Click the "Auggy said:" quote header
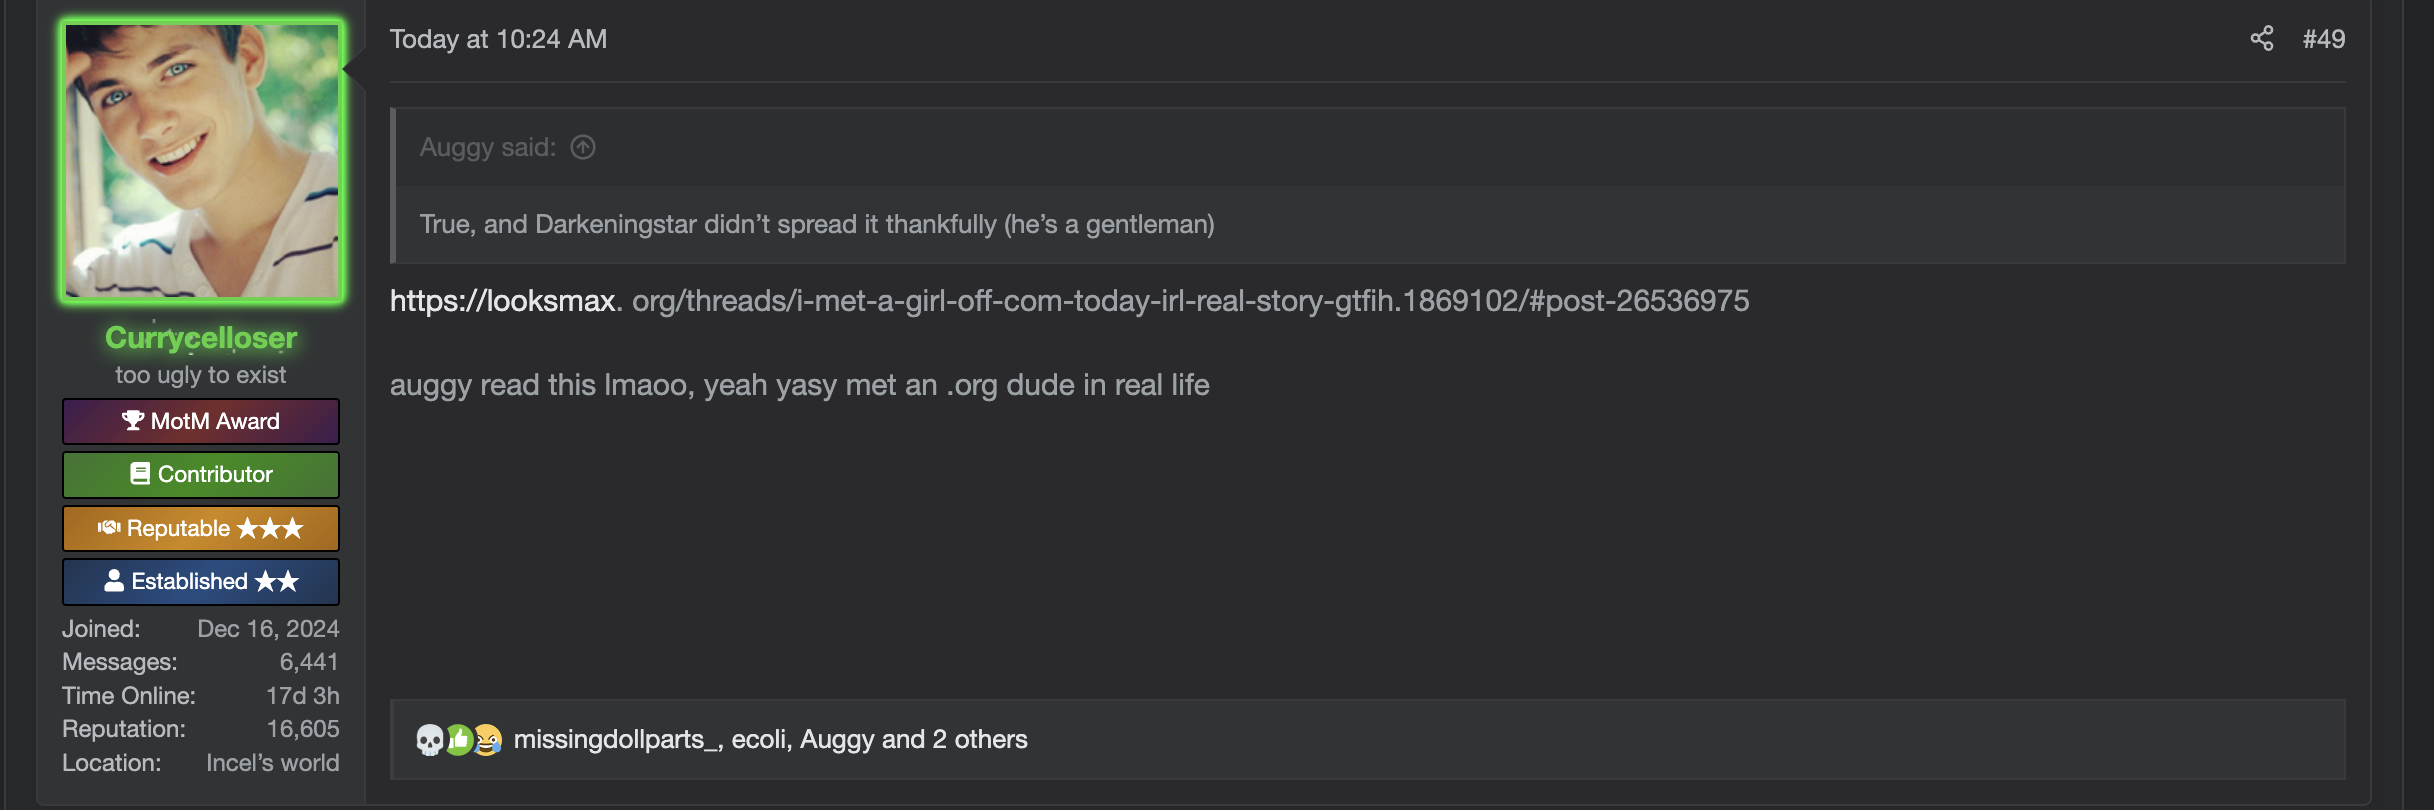This screenshot has width=2434, height=810. (x=487, y=148)
